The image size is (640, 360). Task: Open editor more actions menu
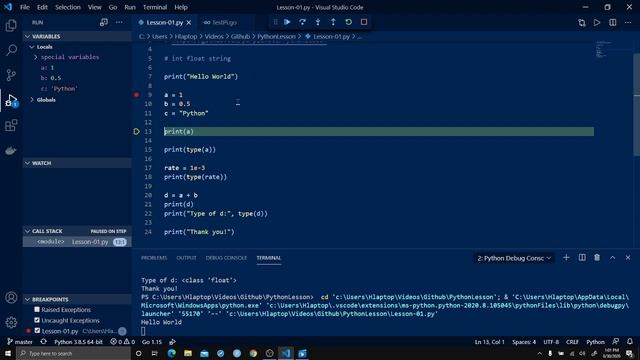pos(628,23)
